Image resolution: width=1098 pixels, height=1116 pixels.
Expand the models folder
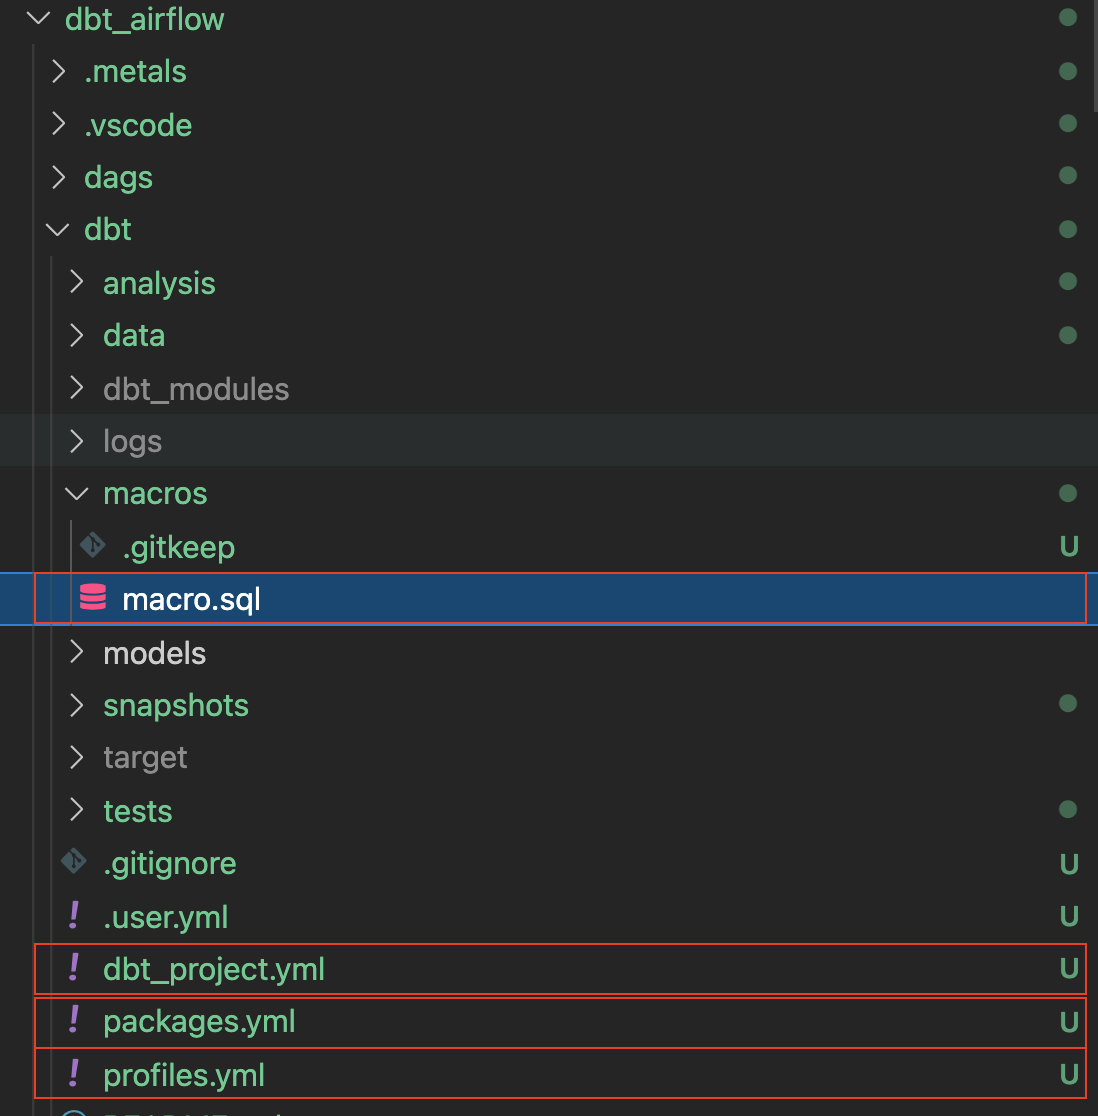point(77,652)
